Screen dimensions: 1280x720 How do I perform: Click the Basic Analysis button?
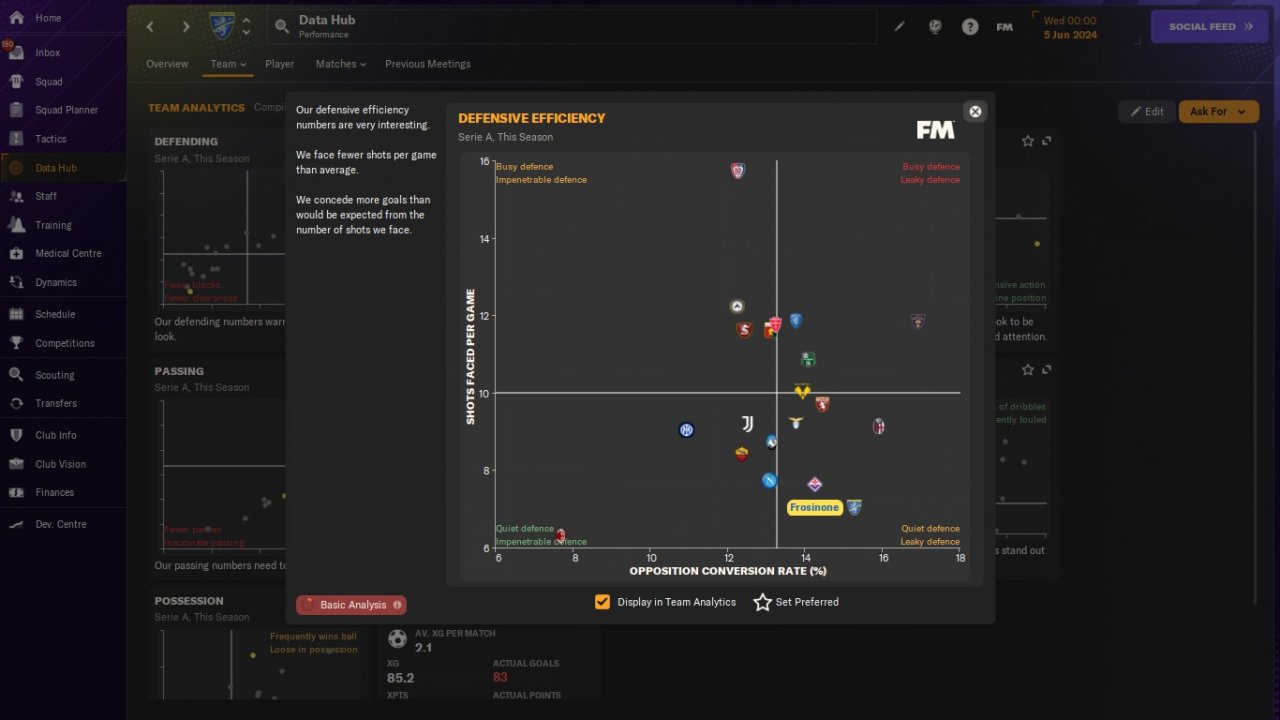pos(351,605)
